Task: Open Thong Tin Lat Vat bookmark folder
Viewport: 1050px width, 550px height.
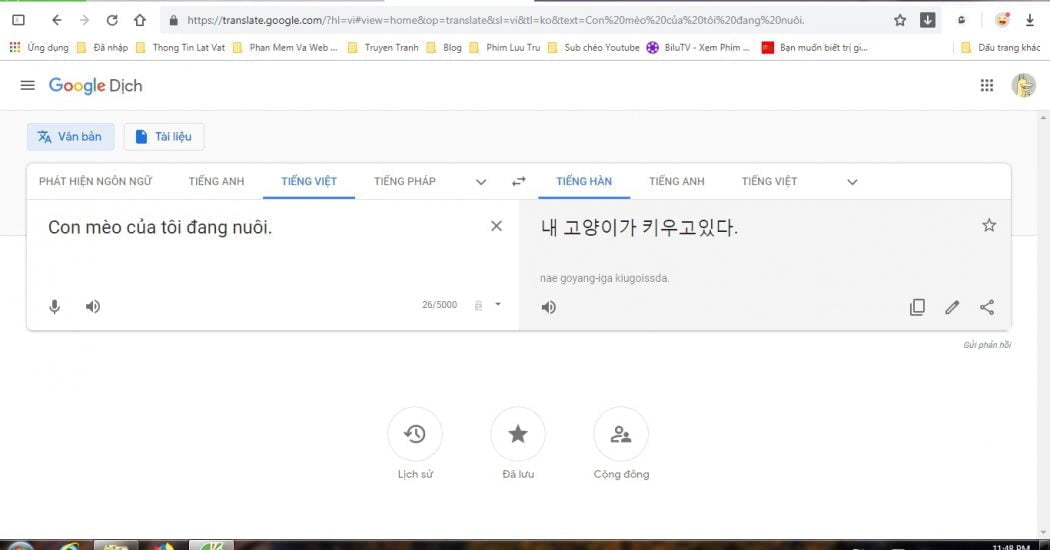Action: click(x=181, y=48)
